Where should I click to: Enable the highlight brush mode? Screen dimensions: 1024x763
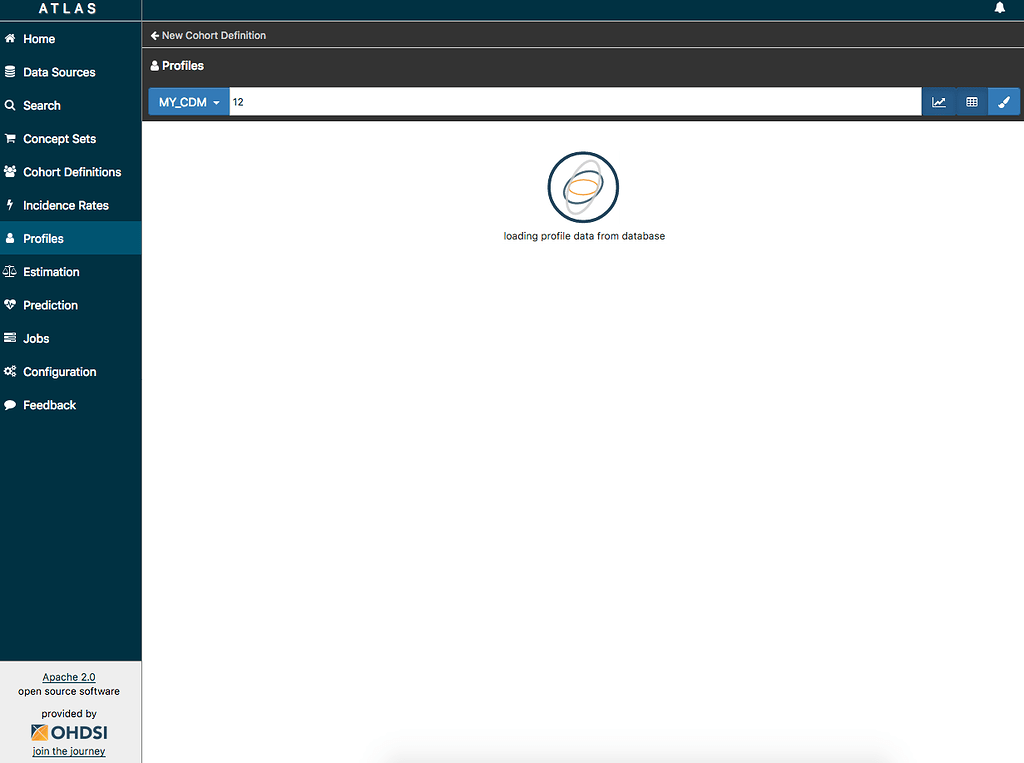1004,101
